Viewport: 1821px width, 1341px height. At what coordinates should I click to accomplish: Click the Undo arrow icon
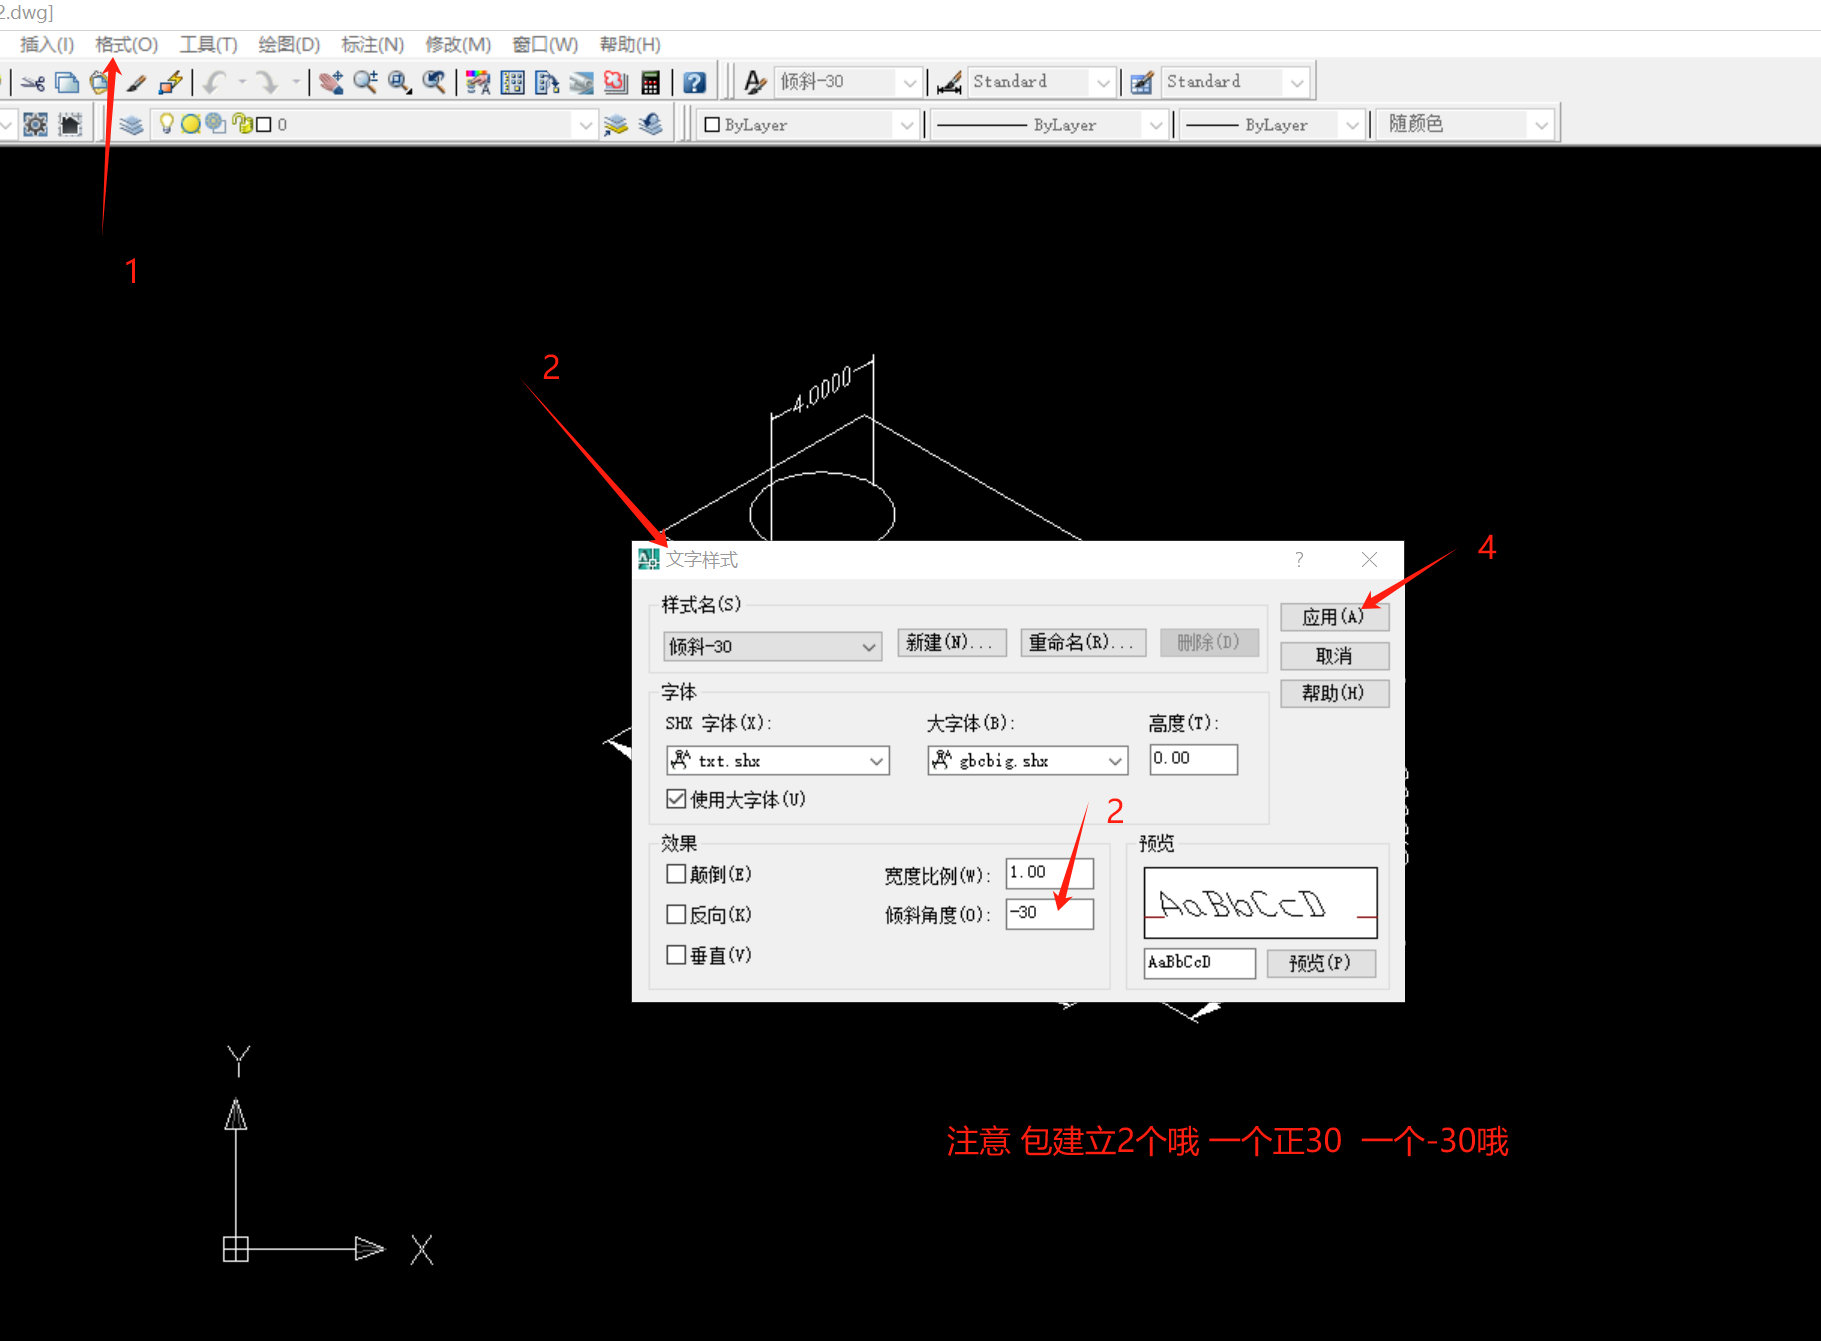214,83
